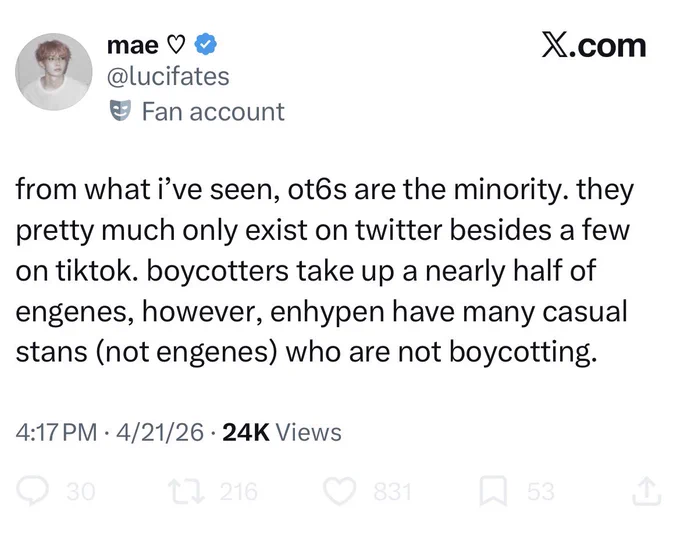Image resolution: width=680 pixels, height=542 pixels.
Task: View the 24K Views count
Action: point(282,432)
